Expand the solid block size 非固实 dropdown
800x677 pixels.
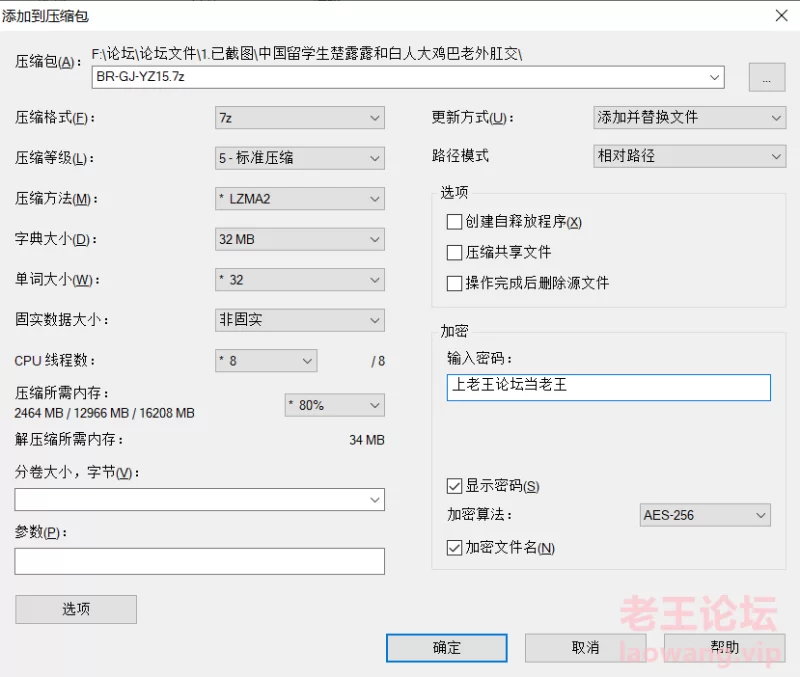point(299,320)
